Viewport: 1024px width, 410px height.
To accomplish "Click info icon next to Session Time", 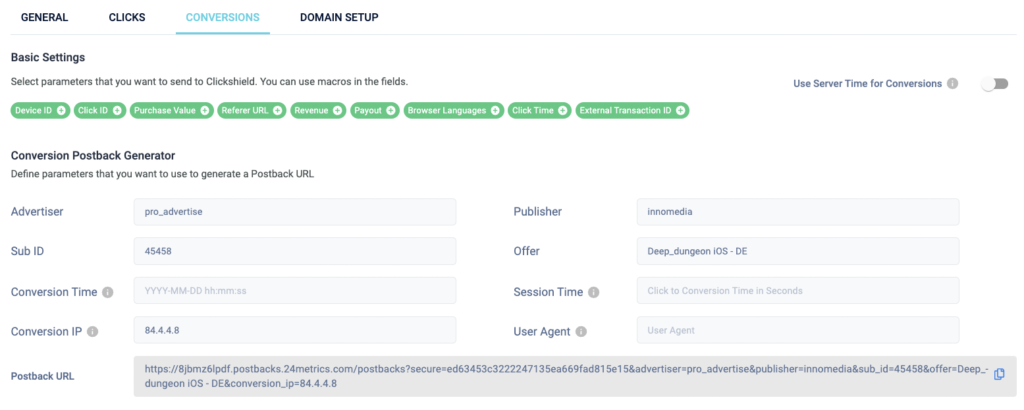I will click(594, 292).
